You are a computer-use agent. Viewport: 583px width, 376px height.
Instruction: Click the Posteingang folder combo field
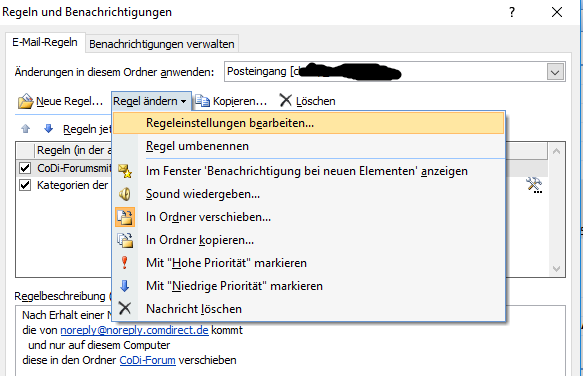[395, 72]
